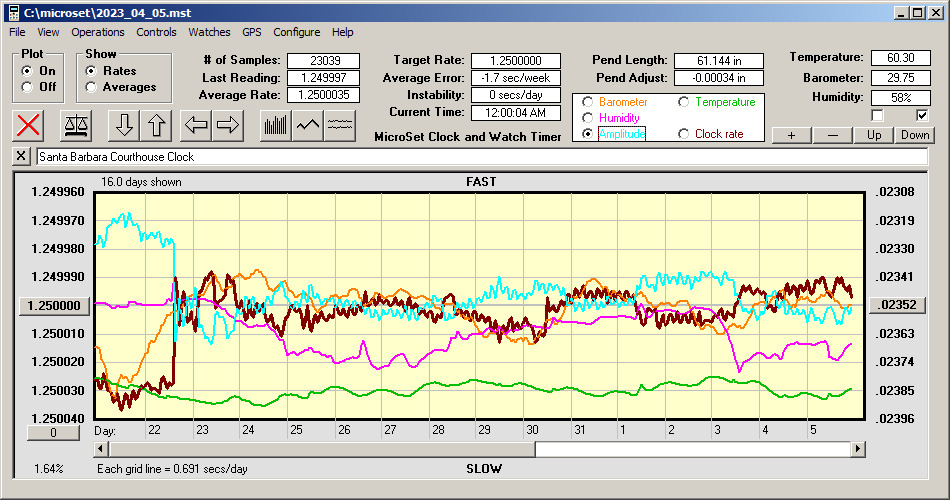Screen dimensions: 950x500
Task: Click the plus (+) button
Action: pyautogui.click(x=791, y=135)
